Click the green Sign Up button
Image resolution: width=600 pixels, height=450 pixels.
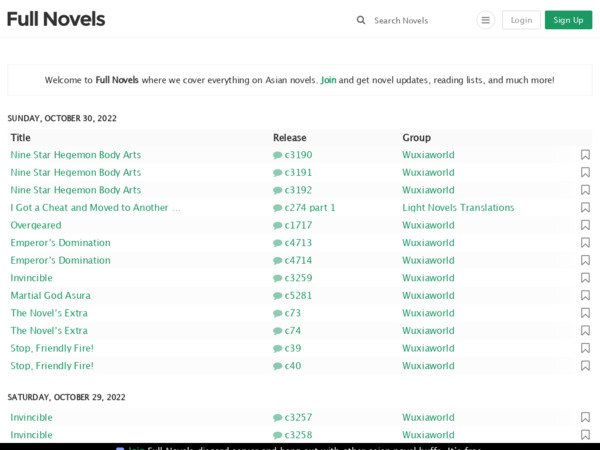point(568,20)
